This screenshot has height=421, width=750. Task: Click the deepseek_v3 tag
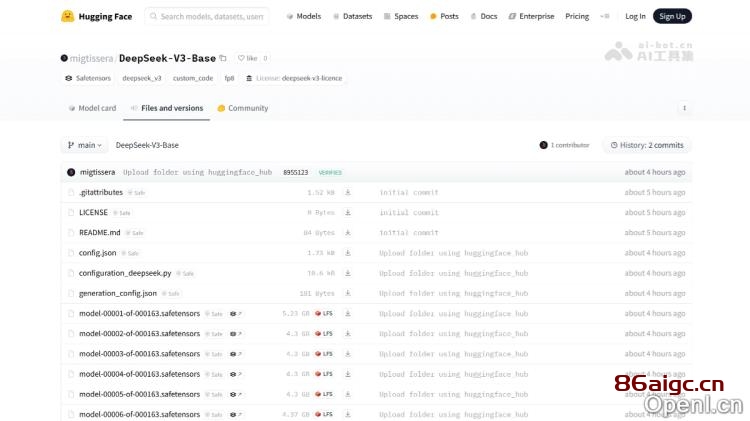[x=142, y=78]
